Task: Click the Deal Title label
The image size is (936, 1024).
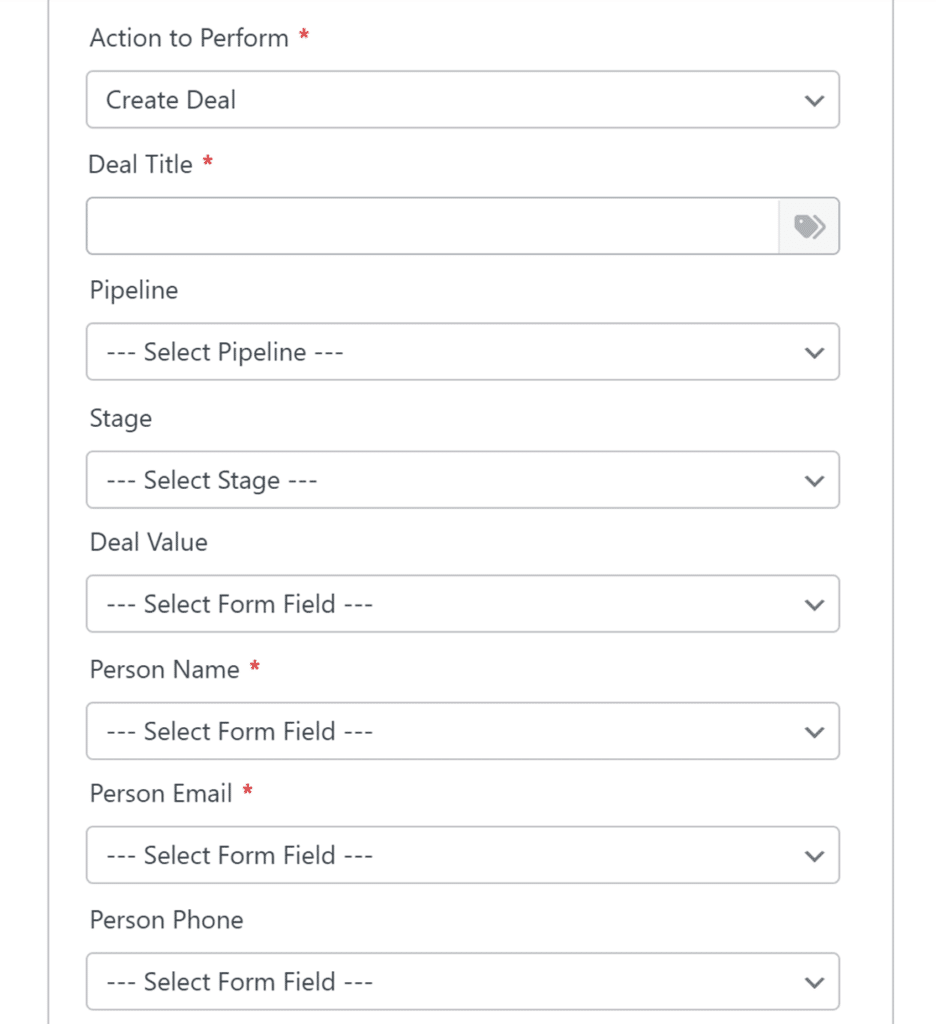Action: point(140,164)
